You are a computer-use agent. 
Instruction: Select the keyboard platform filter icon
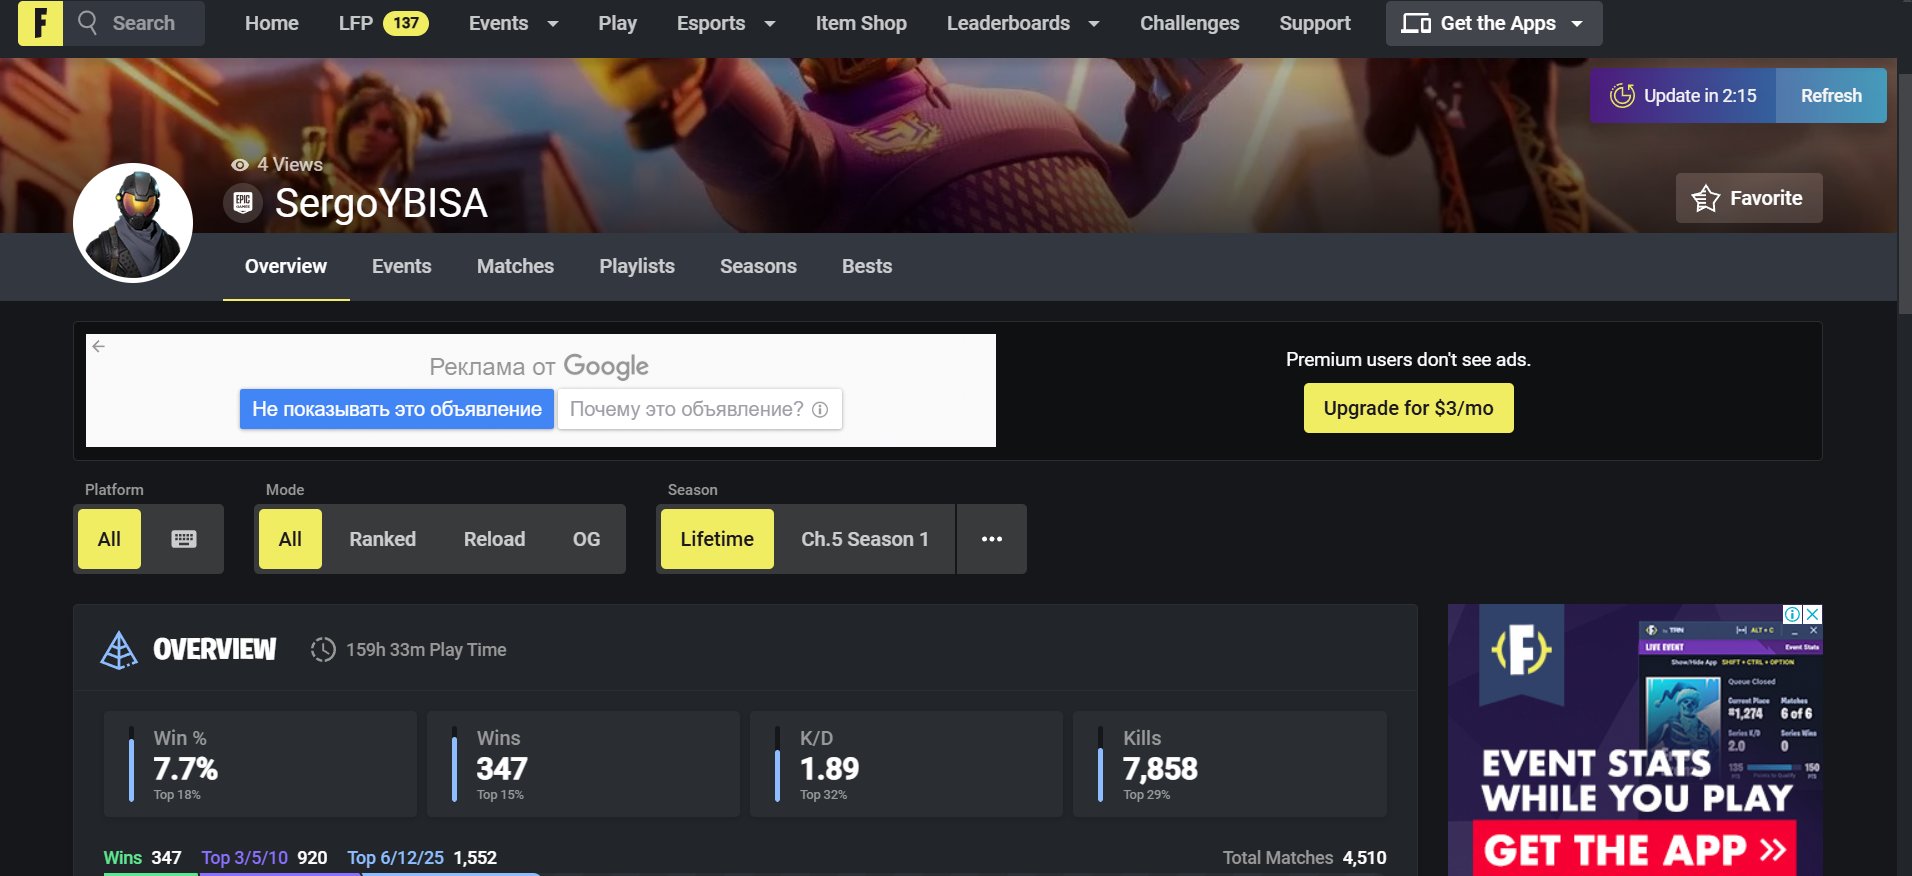(184, 539)
